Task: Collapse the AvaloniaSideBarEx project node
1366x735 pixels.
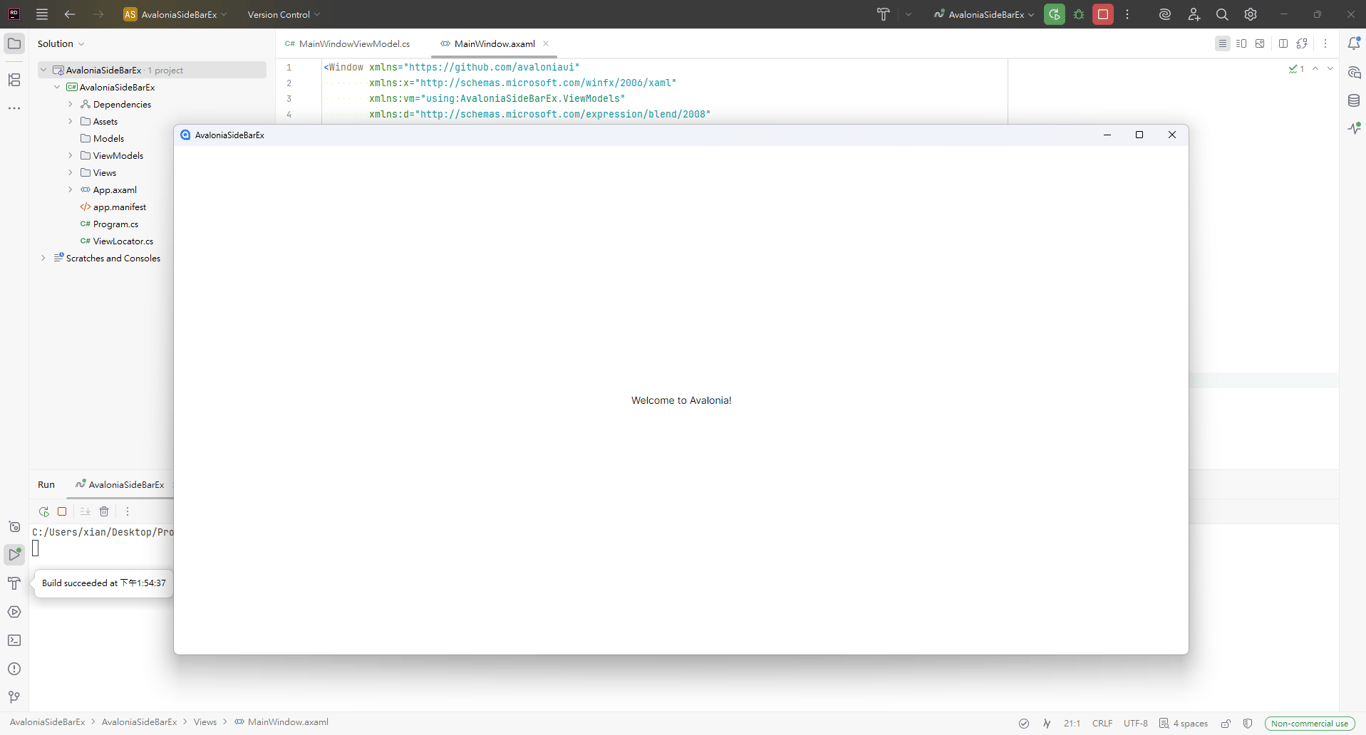Action: (57, 87)
